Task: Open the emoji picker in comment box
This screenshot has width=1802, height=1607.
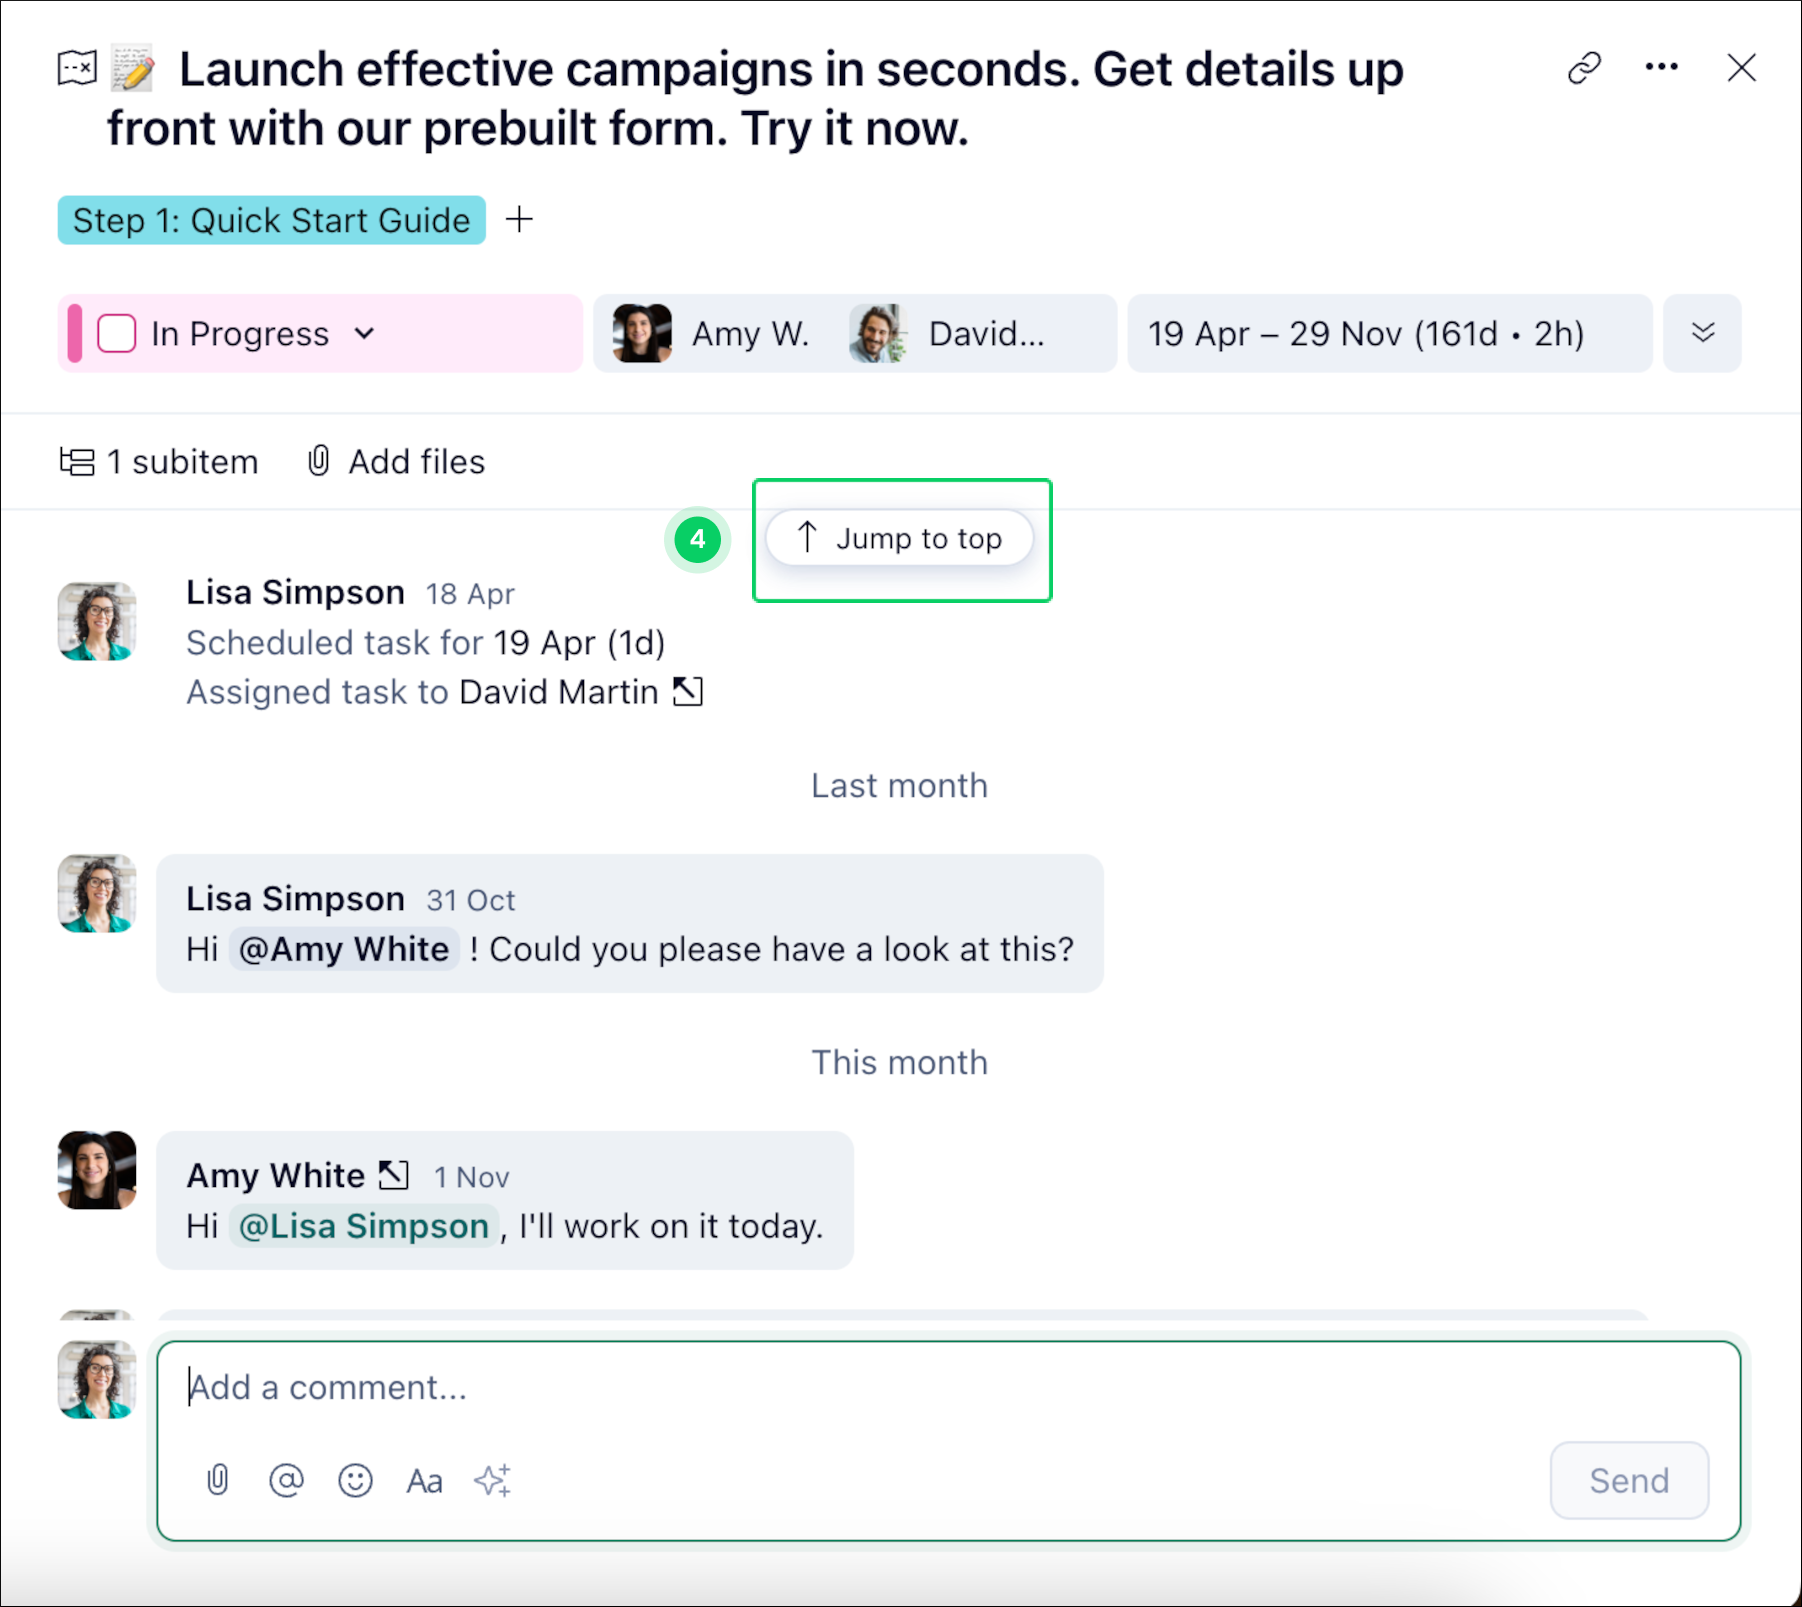Action: [x=355, y=1480]
